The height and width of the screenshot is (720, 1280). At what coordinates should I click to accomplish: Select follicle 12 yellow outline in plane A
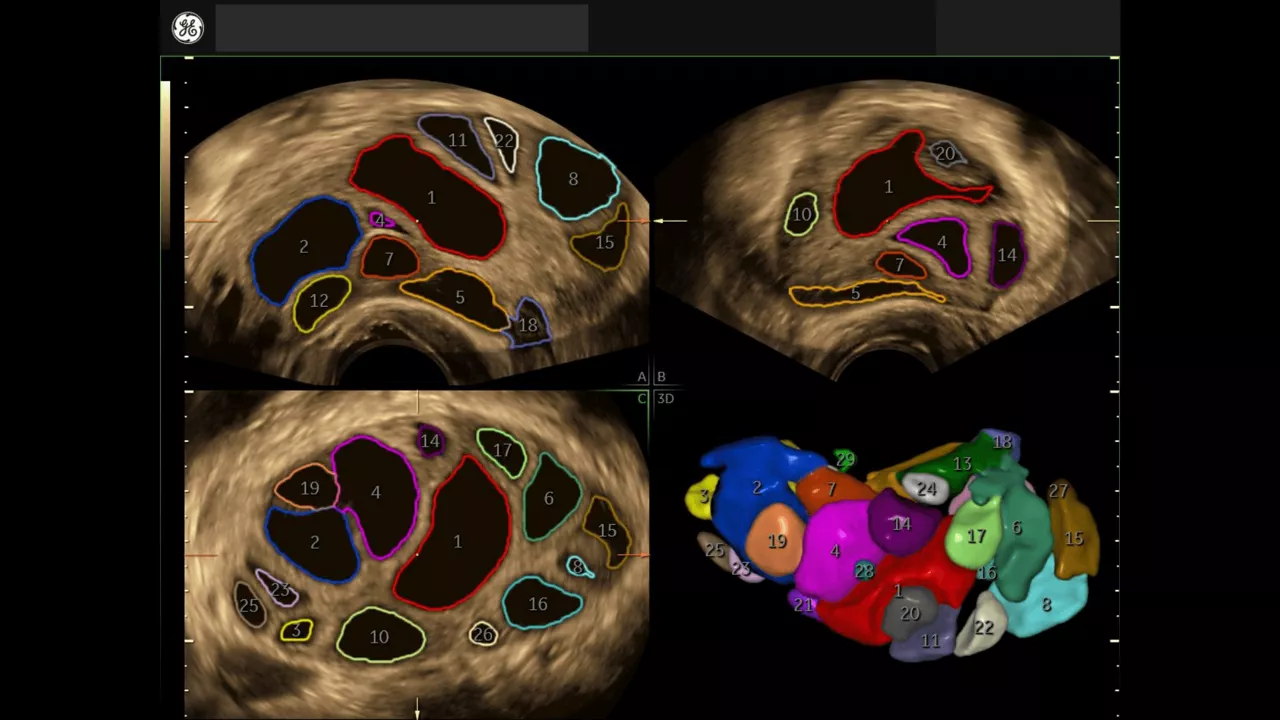[320, 302]
